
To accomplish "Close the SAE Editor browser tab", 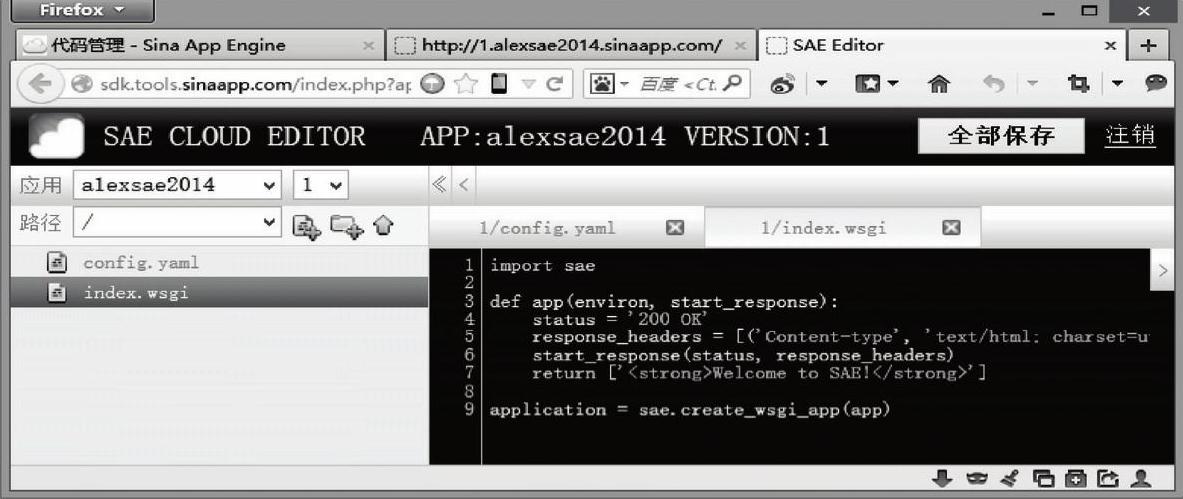I will coord(1111,45).
